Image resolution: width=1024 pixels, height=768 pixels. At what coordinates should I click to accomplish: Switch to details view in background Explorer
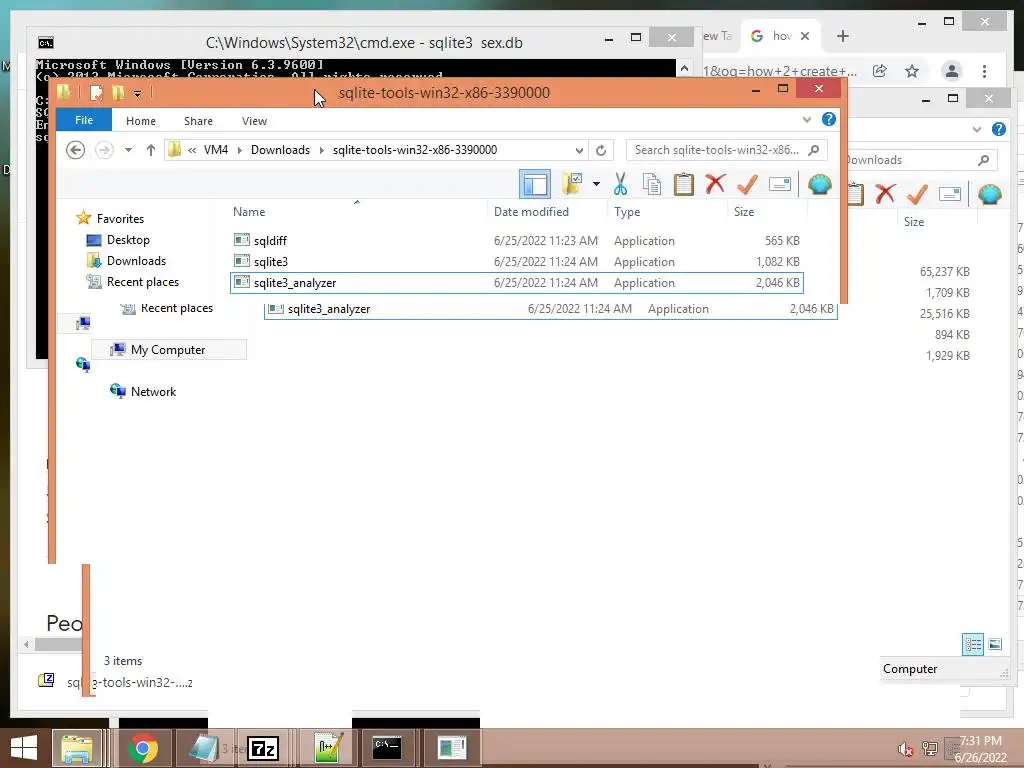(973, 645)
